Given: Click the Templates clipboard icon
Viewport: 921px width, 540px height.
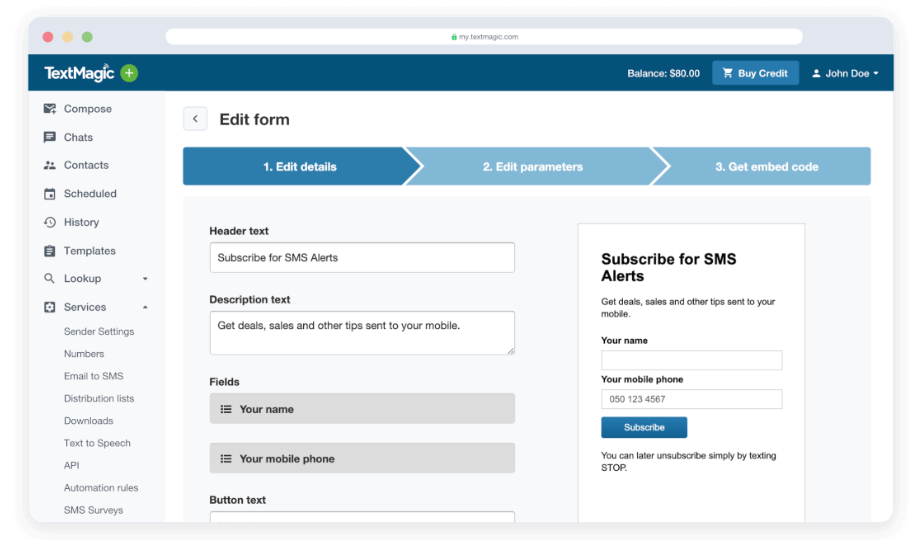Looking at the screenshot, I should (x=50, y=251).
